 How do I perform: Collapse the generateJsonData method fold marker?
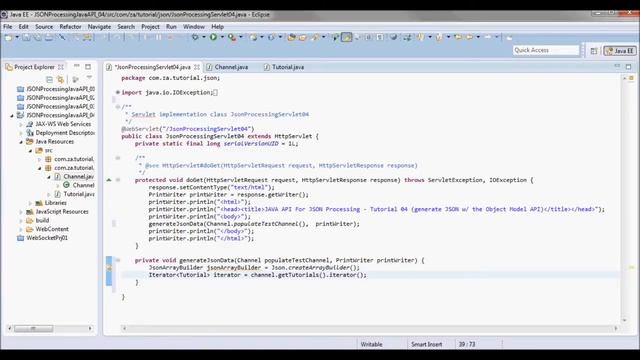[x=118, y=260]
